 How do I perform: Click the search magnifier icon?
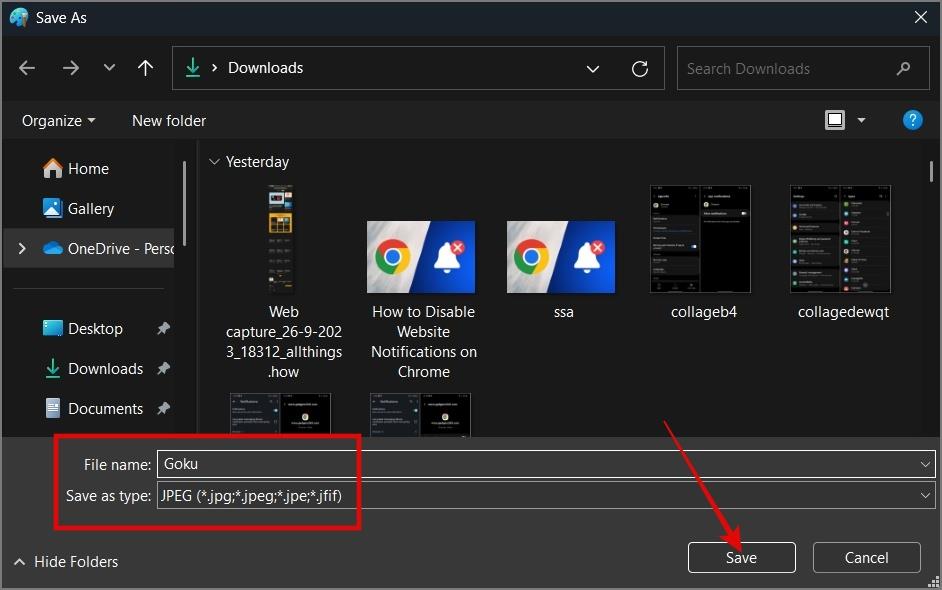point(903,68)
